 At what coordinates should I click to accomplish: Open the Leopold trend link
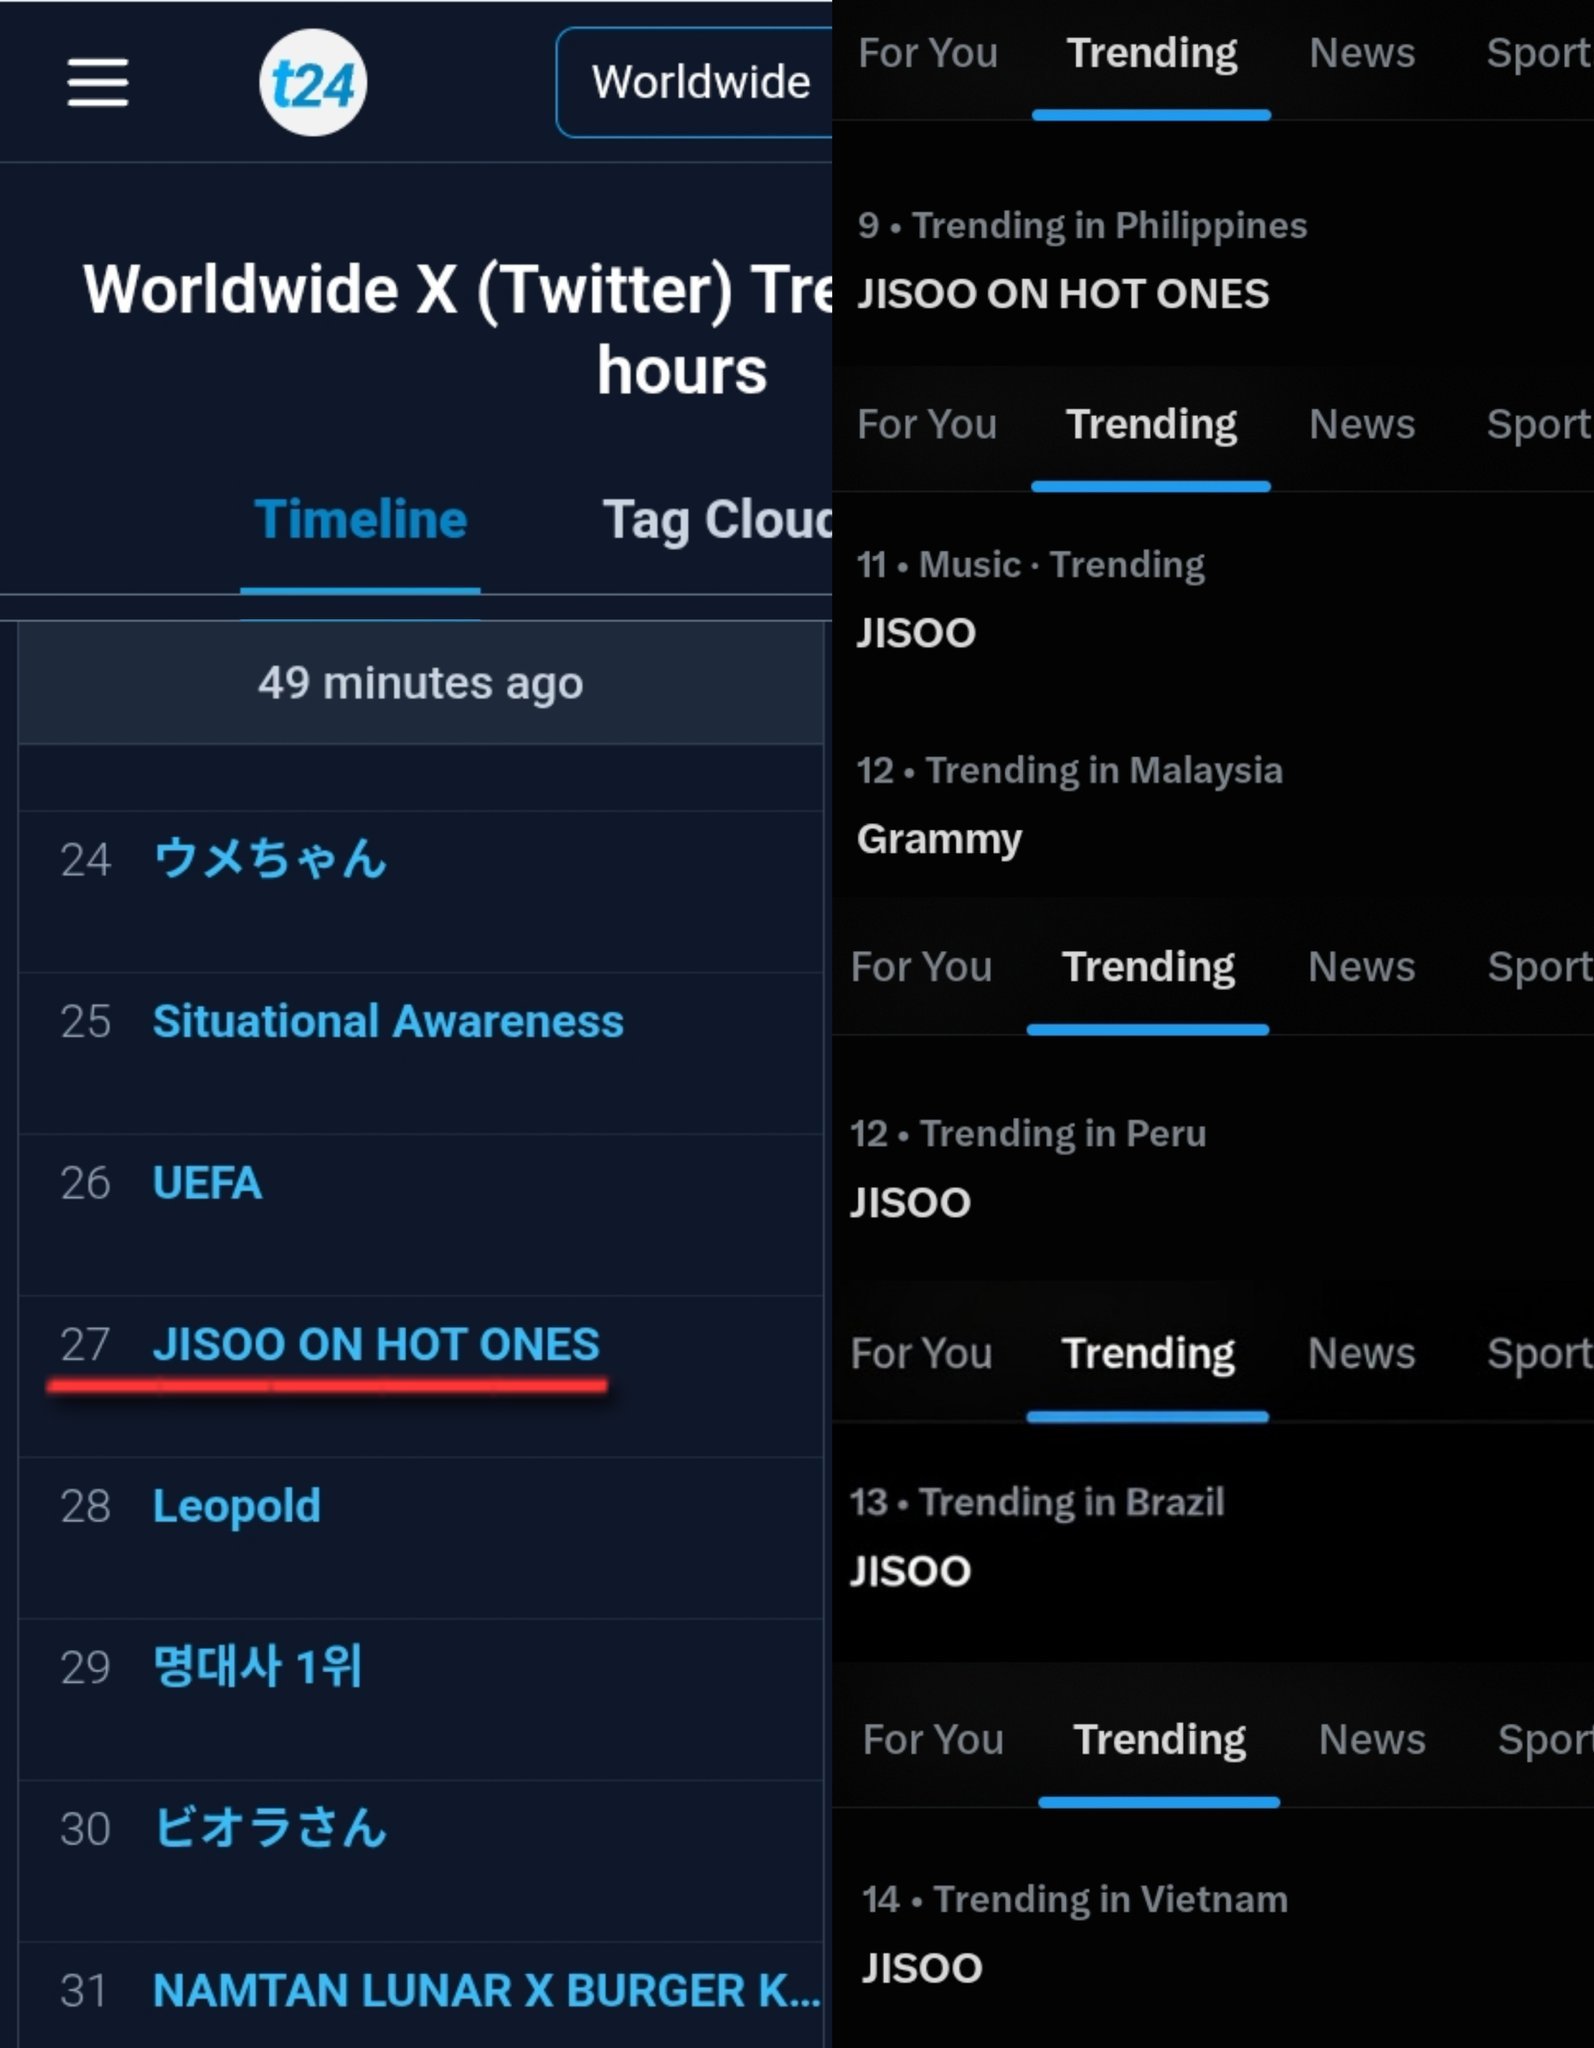[237, 1506]
